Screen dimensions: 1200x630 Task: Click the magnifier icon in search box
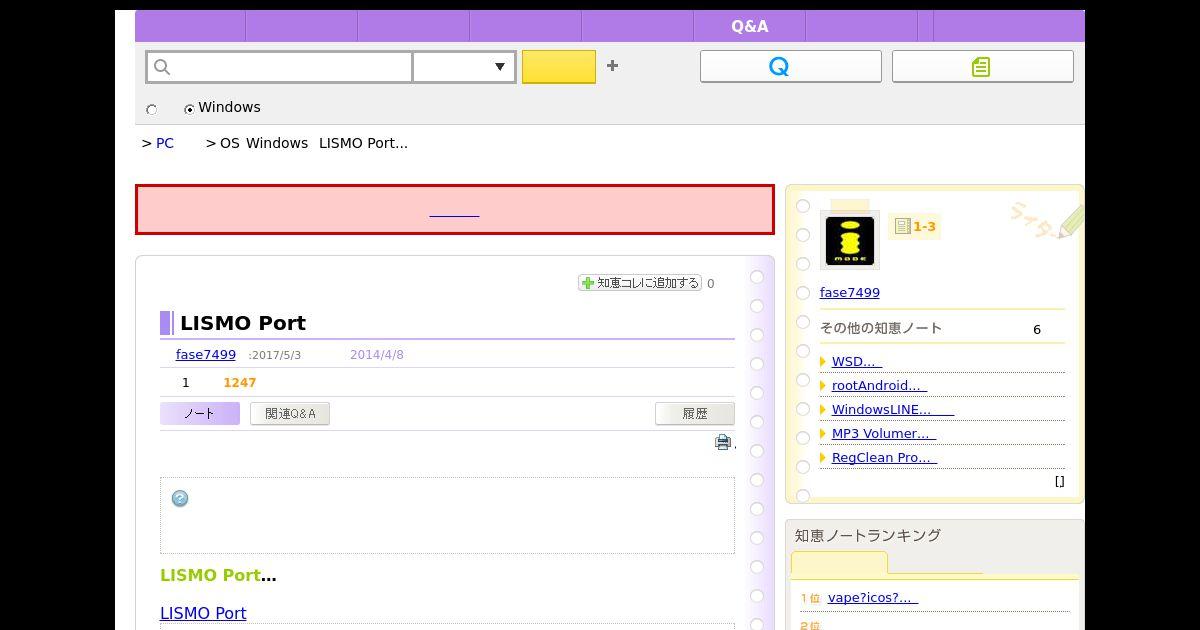pos(162,67)
